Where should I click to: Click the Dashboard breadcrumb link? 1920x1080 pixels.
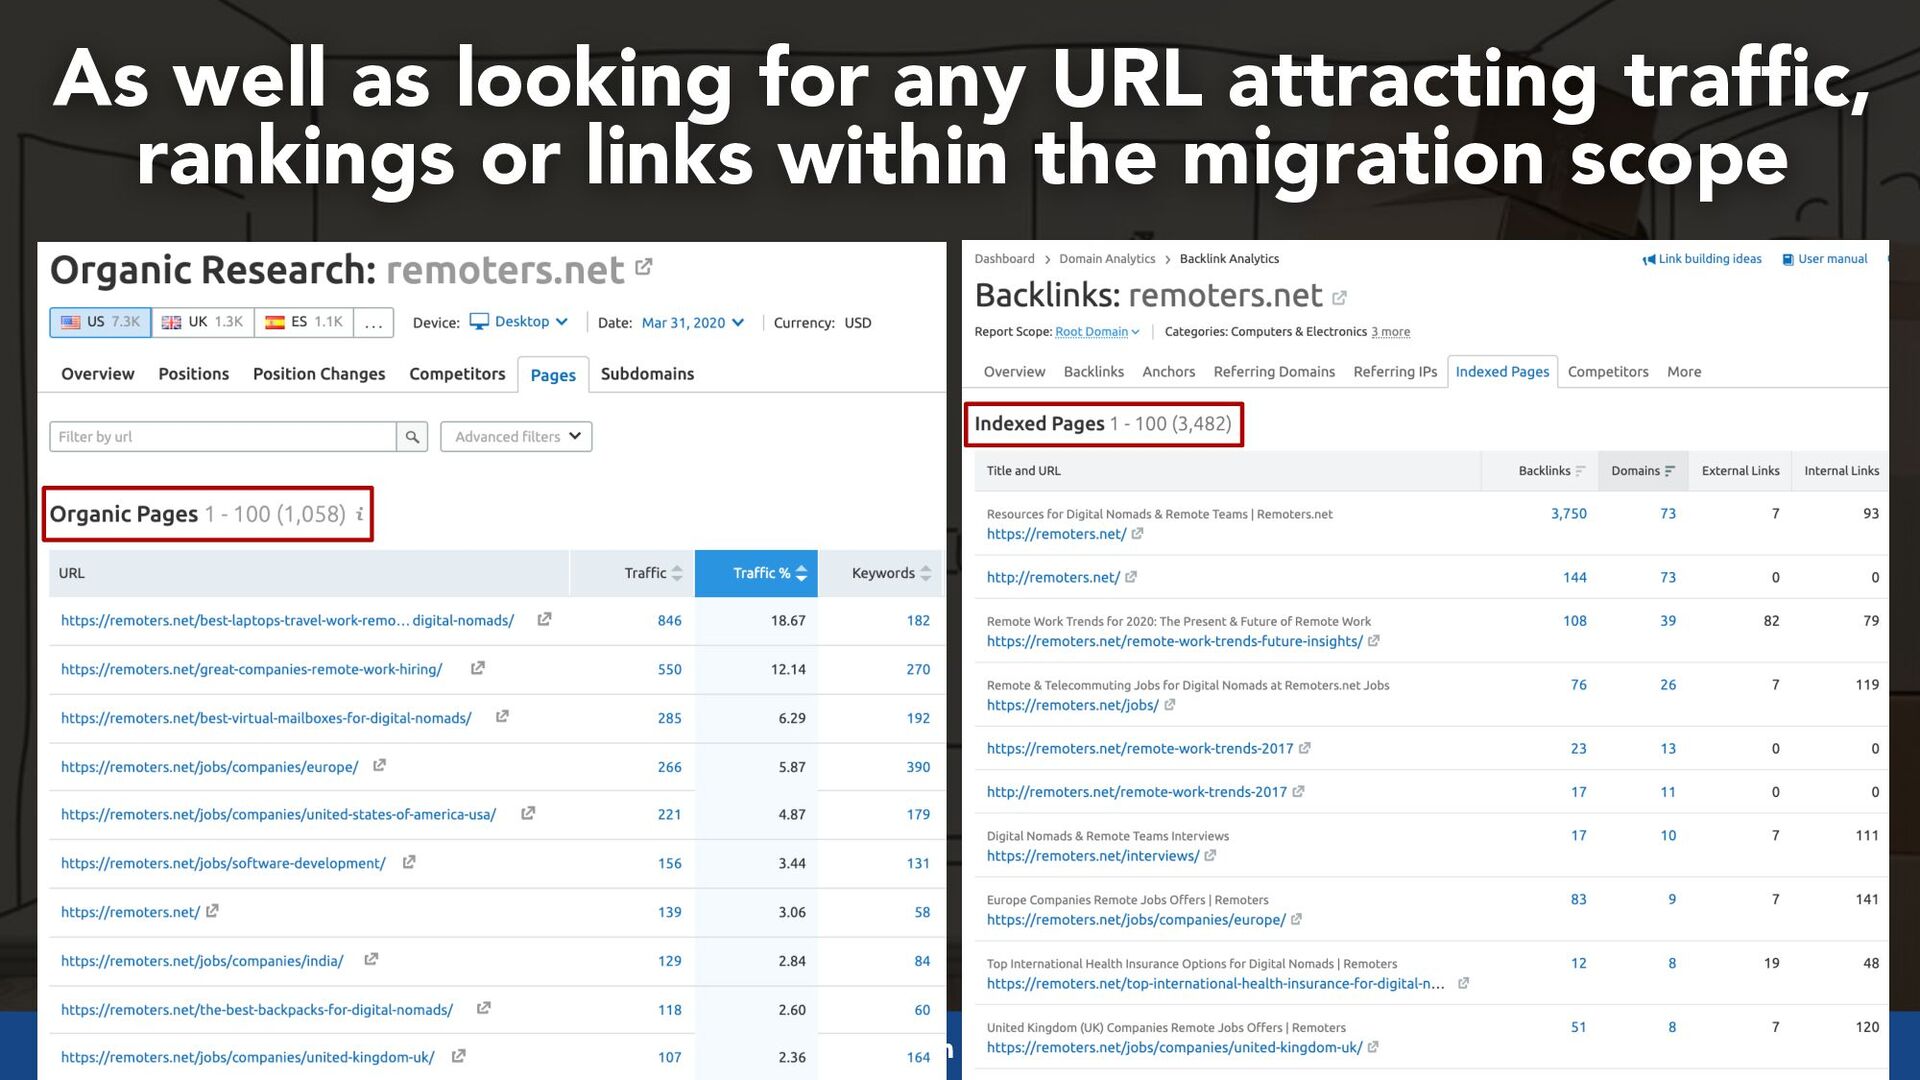[x=1004, y=259]
